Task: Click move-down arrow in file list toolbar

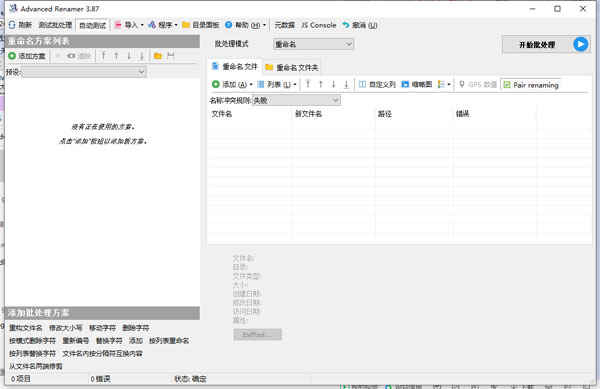Action: tap(334, 85)
